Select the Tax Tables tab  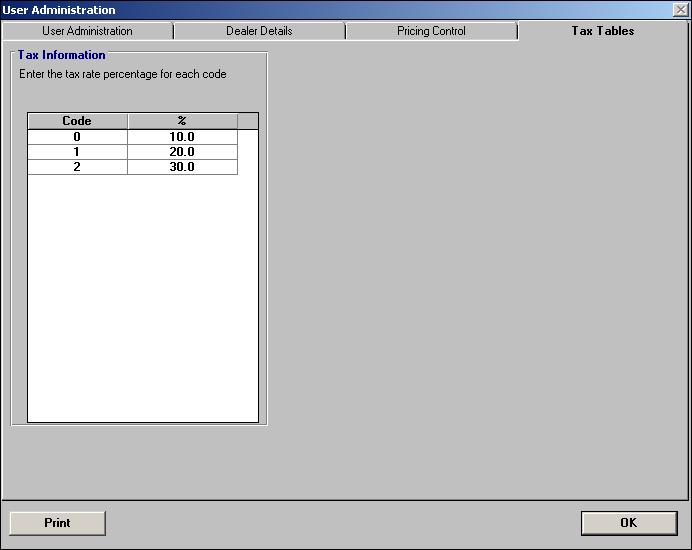click(603, 31)
